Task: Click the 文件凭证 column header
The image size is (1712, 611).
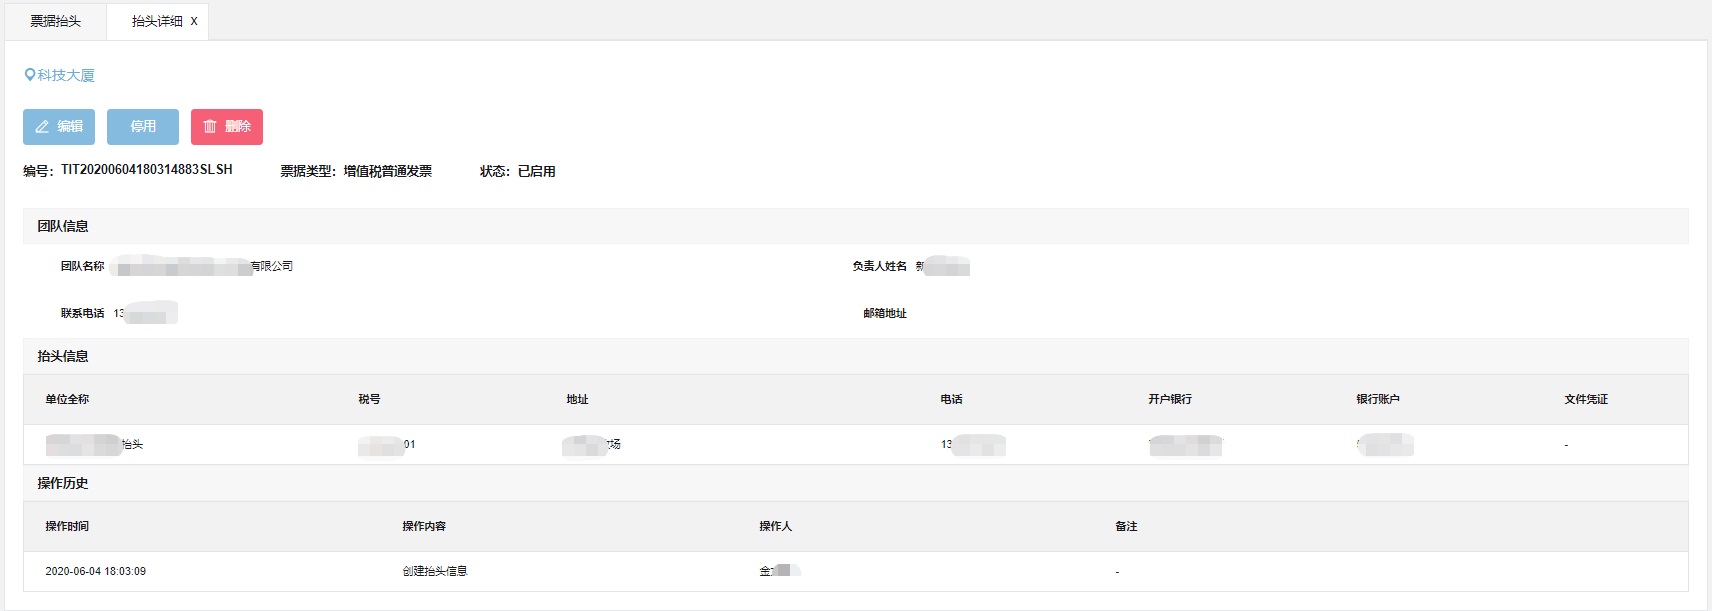Action: (1585, 399)
